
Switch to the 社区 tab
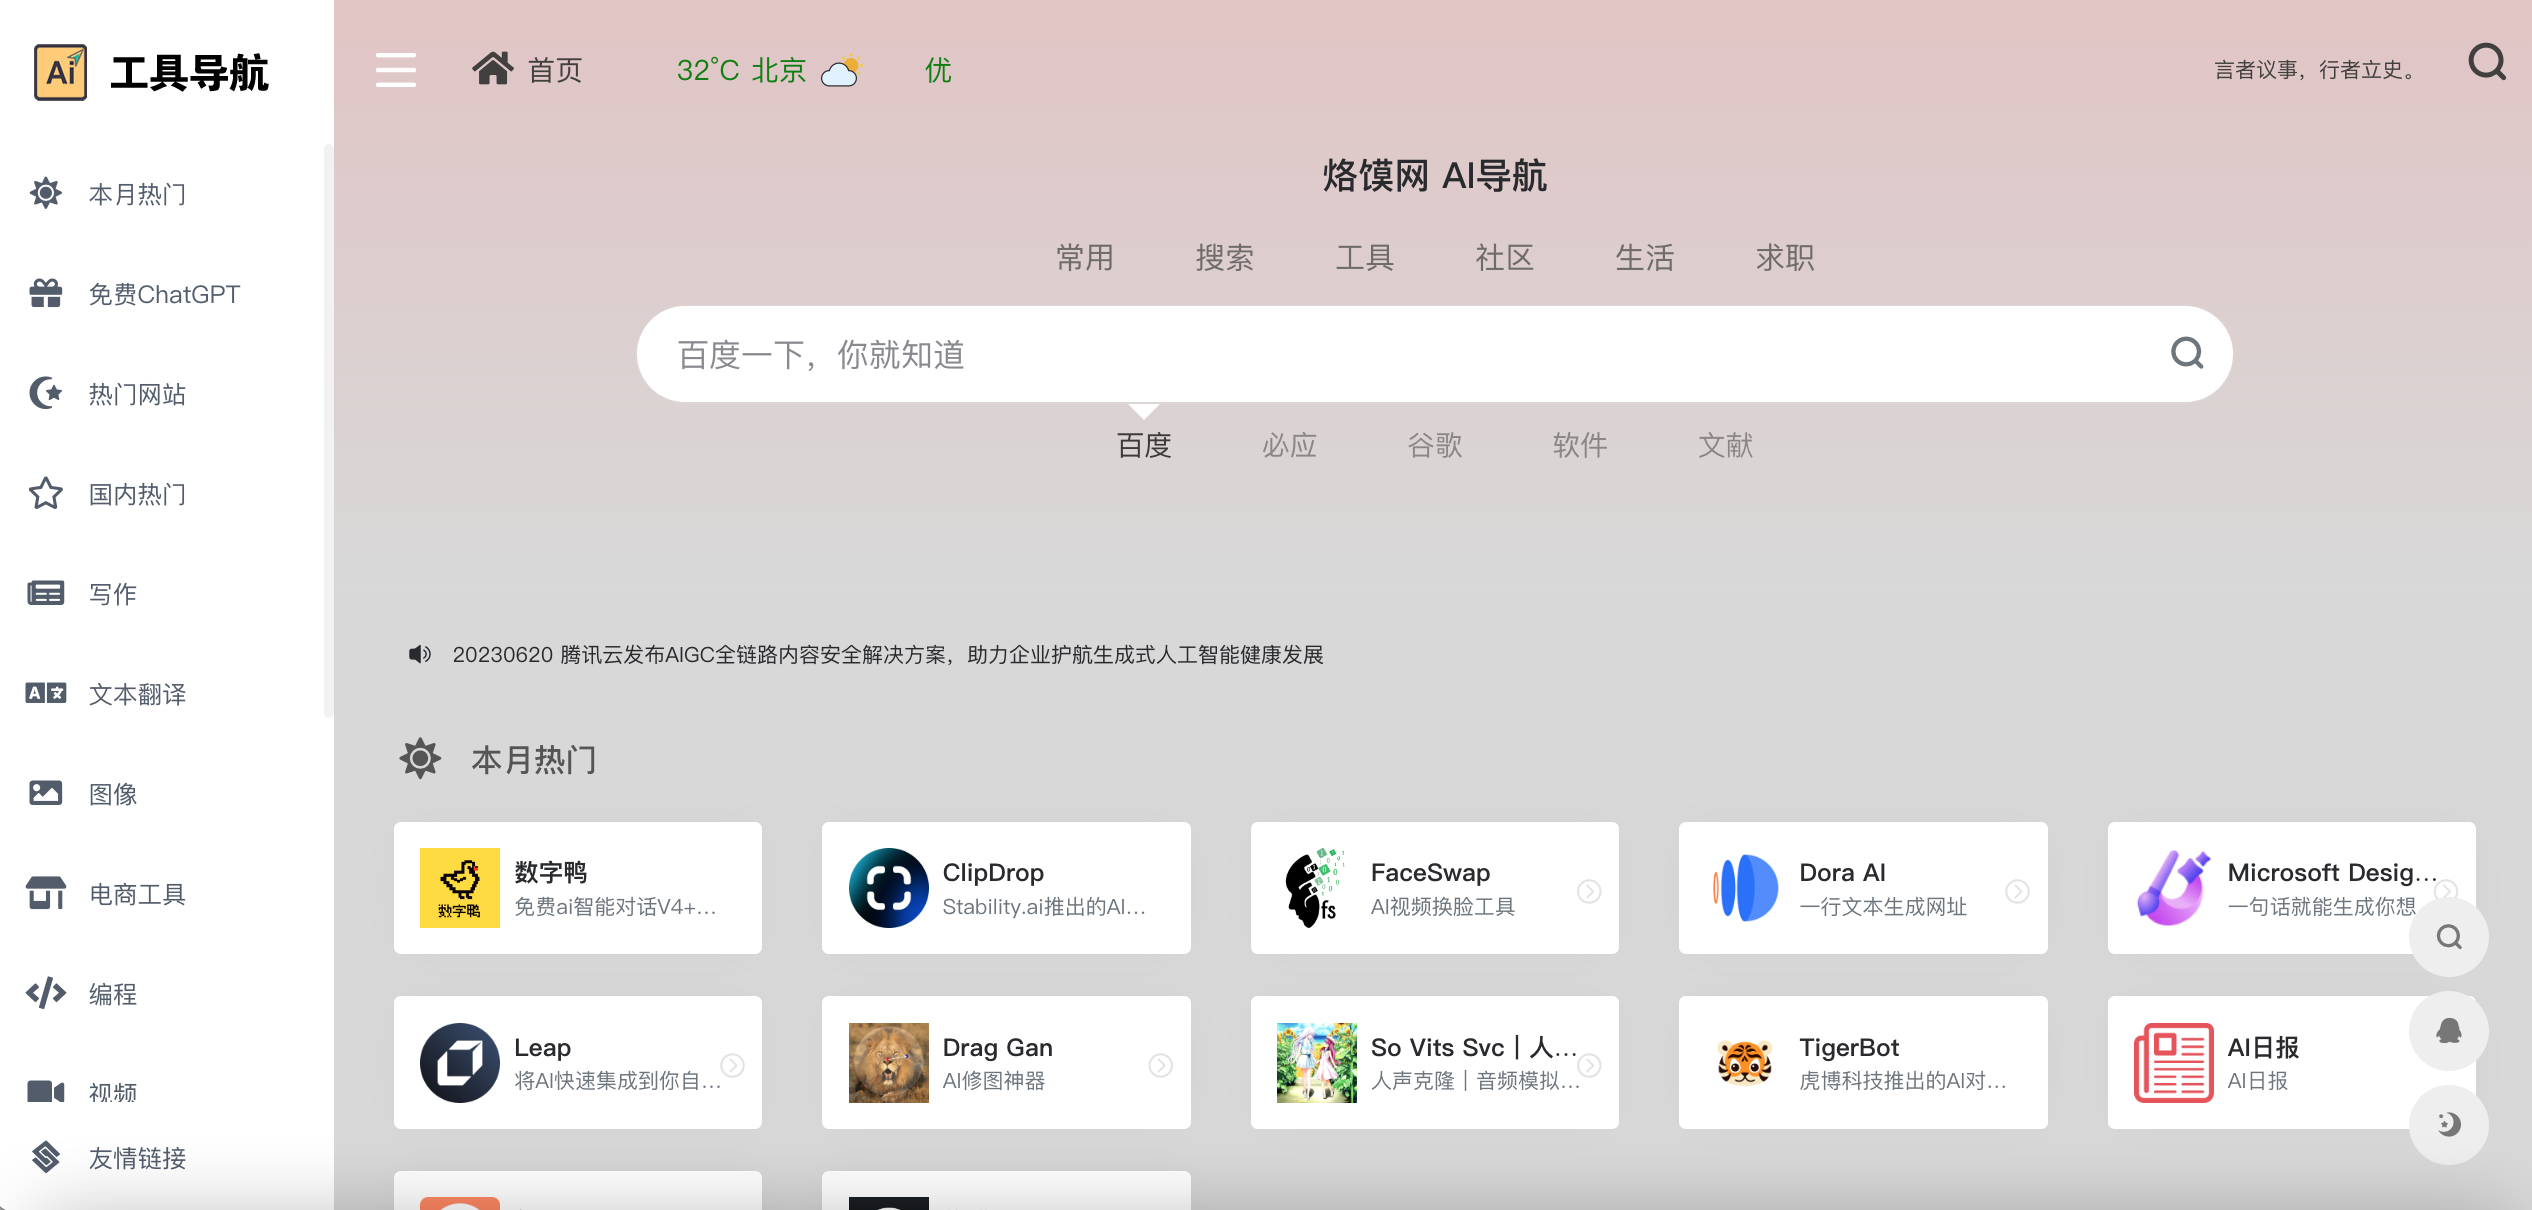[1504, 257]
